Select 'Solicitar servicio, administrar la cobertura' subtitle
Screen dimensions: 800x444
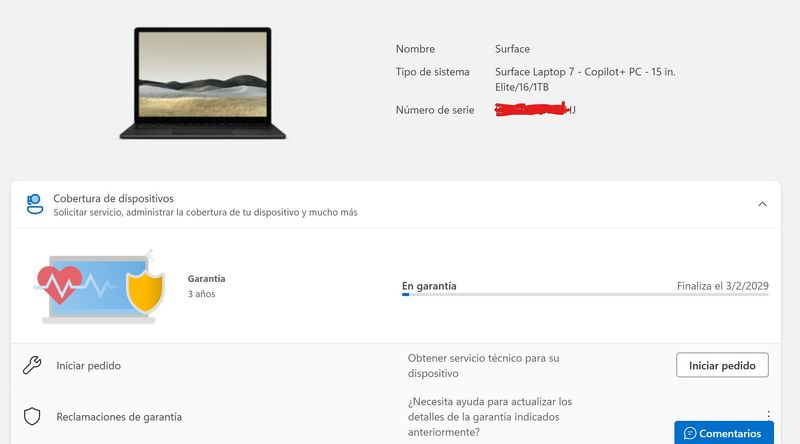(205, 212)
